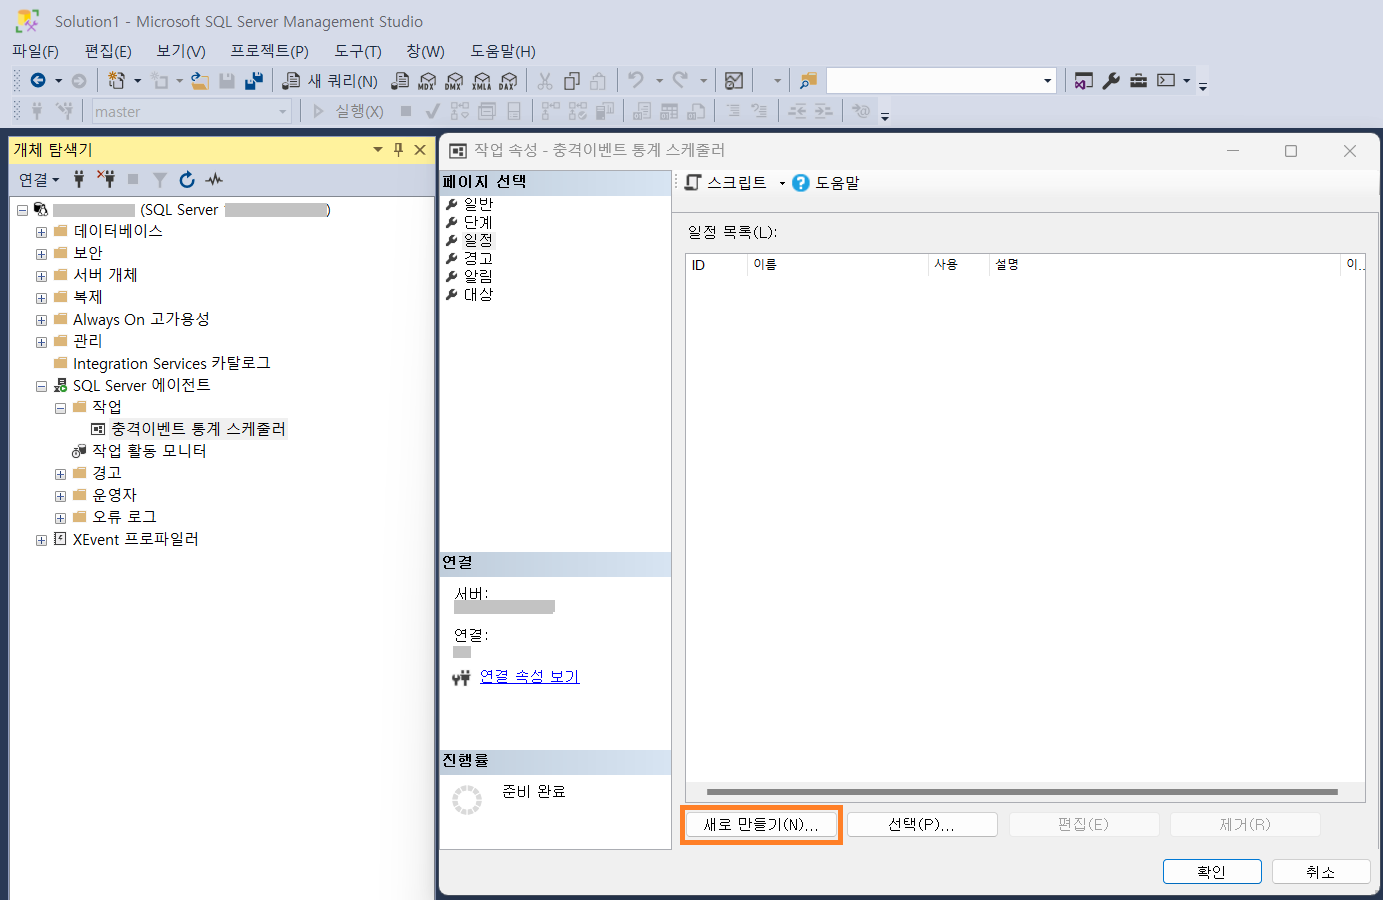This screenshot has width=1383, height=900.
Task: Select Integration Services 카탈로그 in tree
Action: coord(172,364)
